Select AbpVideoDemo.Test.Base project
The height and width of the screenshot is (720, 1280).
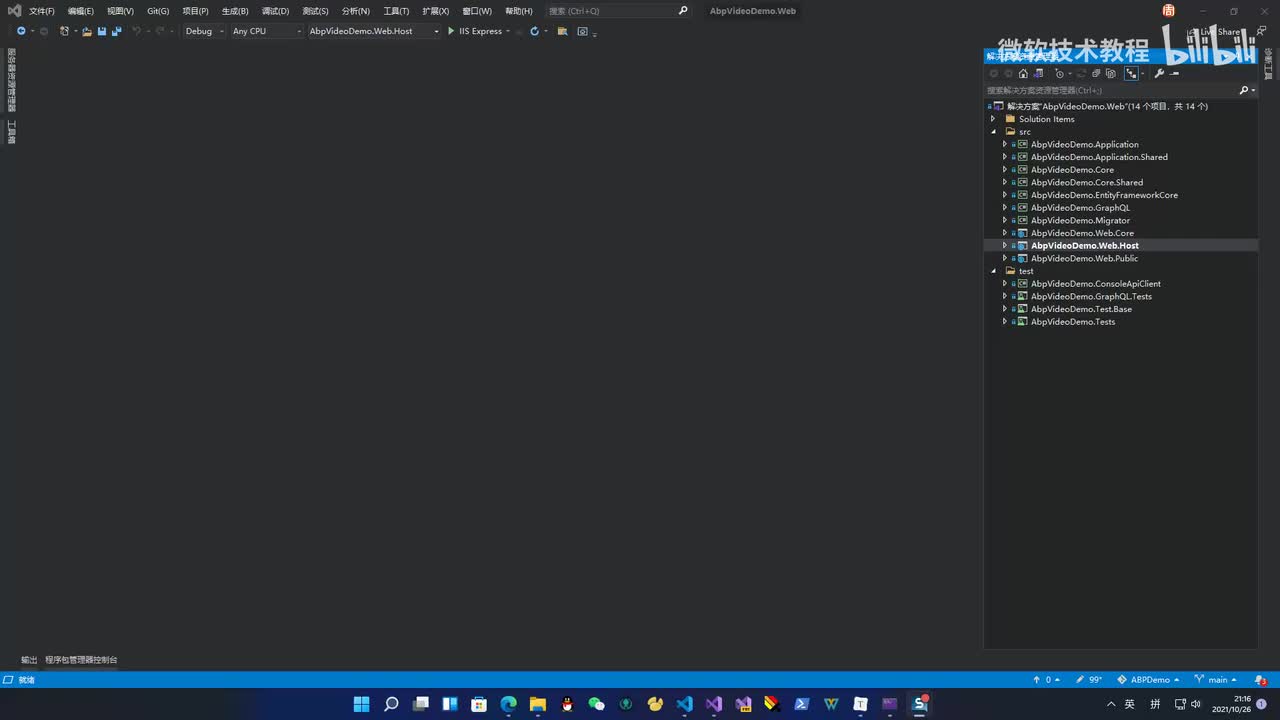1081,309
